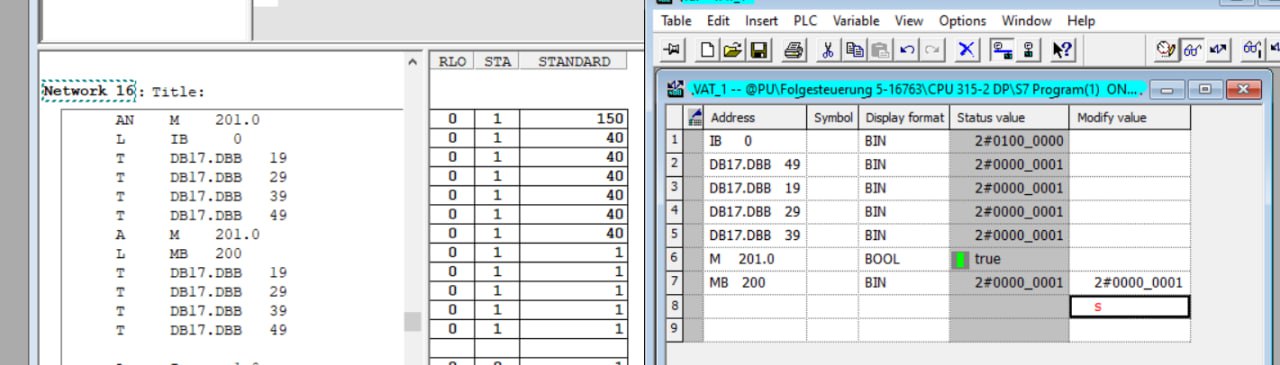1280x365 pixels.
Task: Print using the printer toolbar icon
Action: (x=793, y=49)
